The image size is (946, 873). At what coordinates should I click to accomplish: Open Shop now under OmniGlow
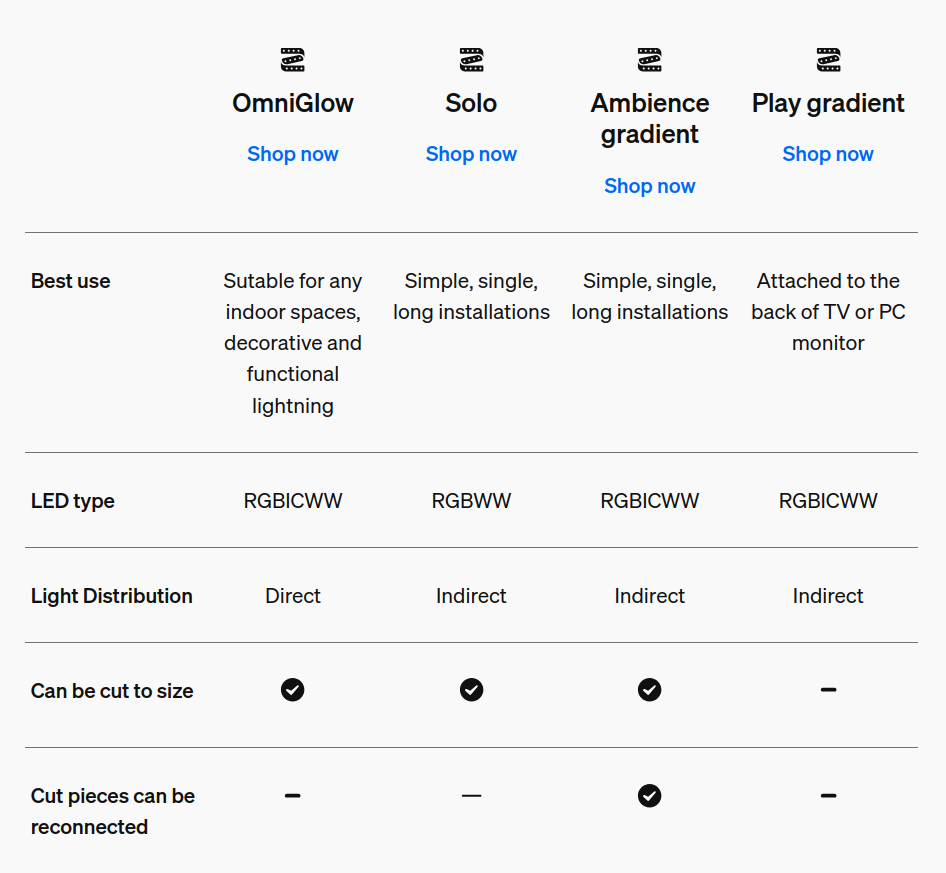(293, 154)
